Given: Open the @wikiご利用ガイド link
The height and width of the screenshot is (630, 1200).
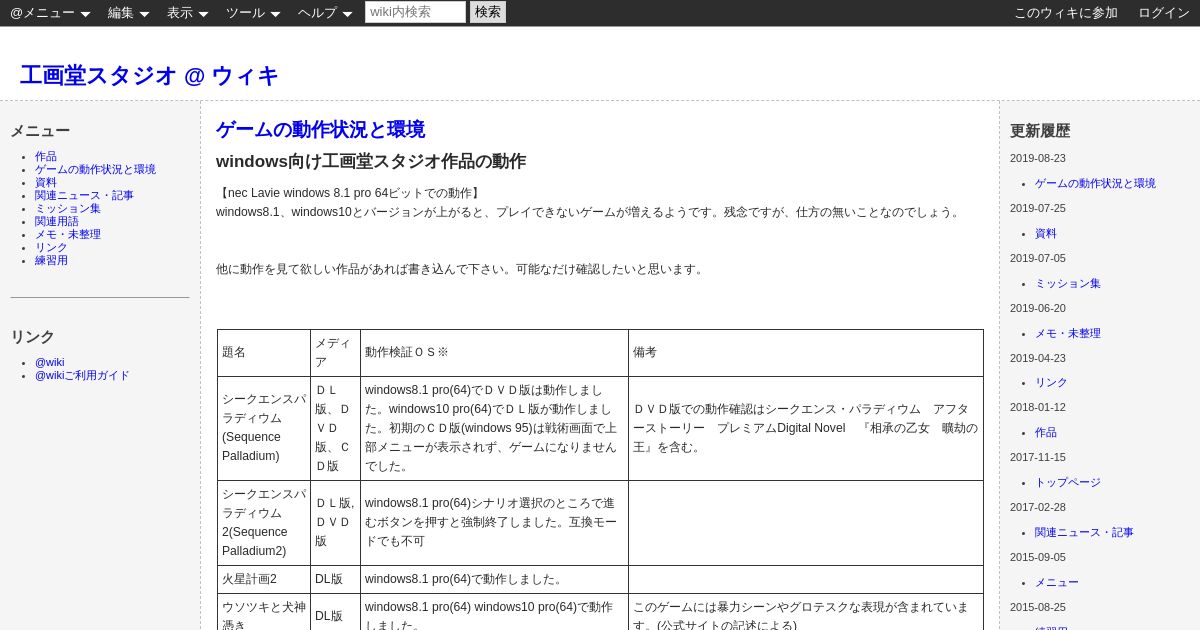Looking at the screenshot, I should pyautogui.click(x=82, y=376).
